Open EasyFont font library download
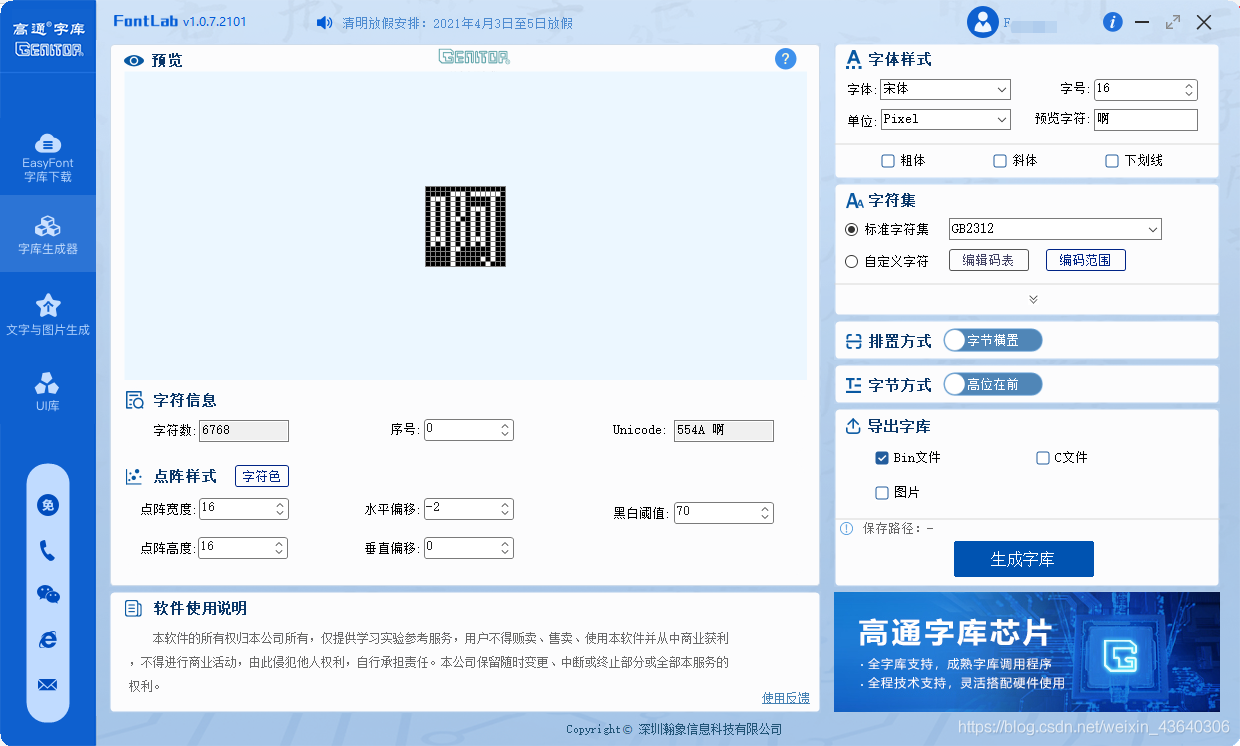Viewport: 1240px width, 746px height. coord(48,157)
